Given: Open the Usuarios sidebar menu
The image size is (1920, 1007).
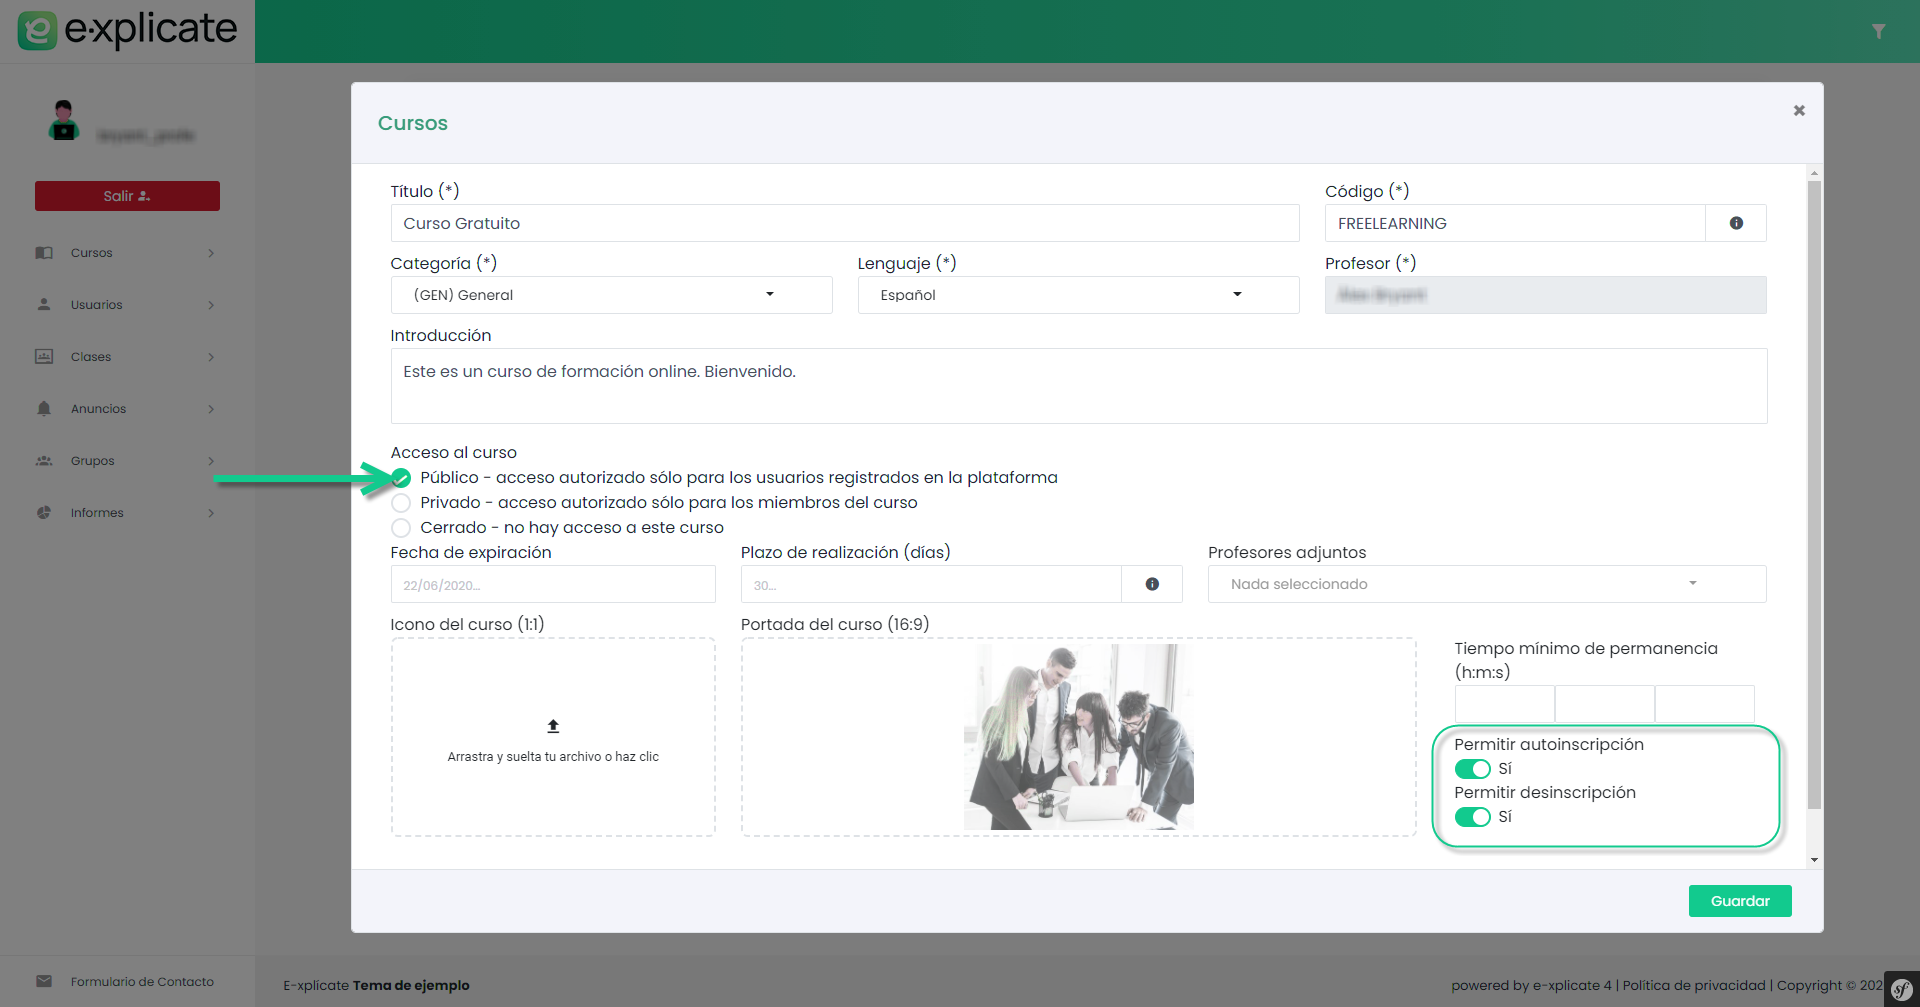Looking at the screenshot, I should [97, 305].
